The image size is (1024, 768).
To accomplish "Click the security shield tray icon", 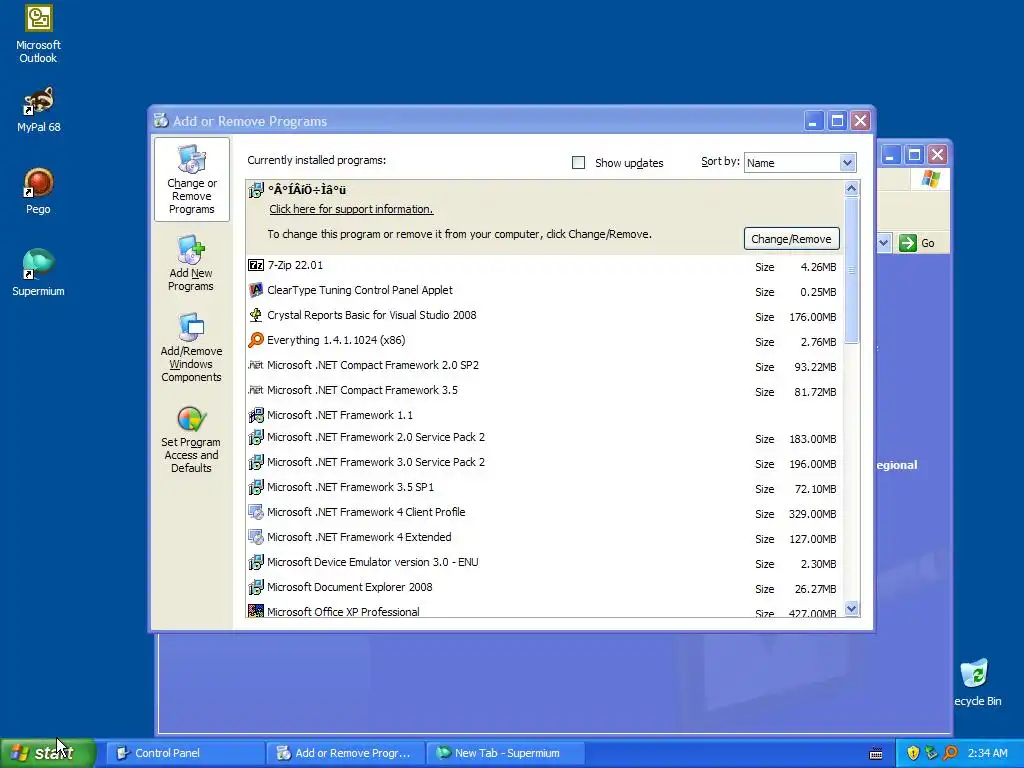I will click(913, 753).
